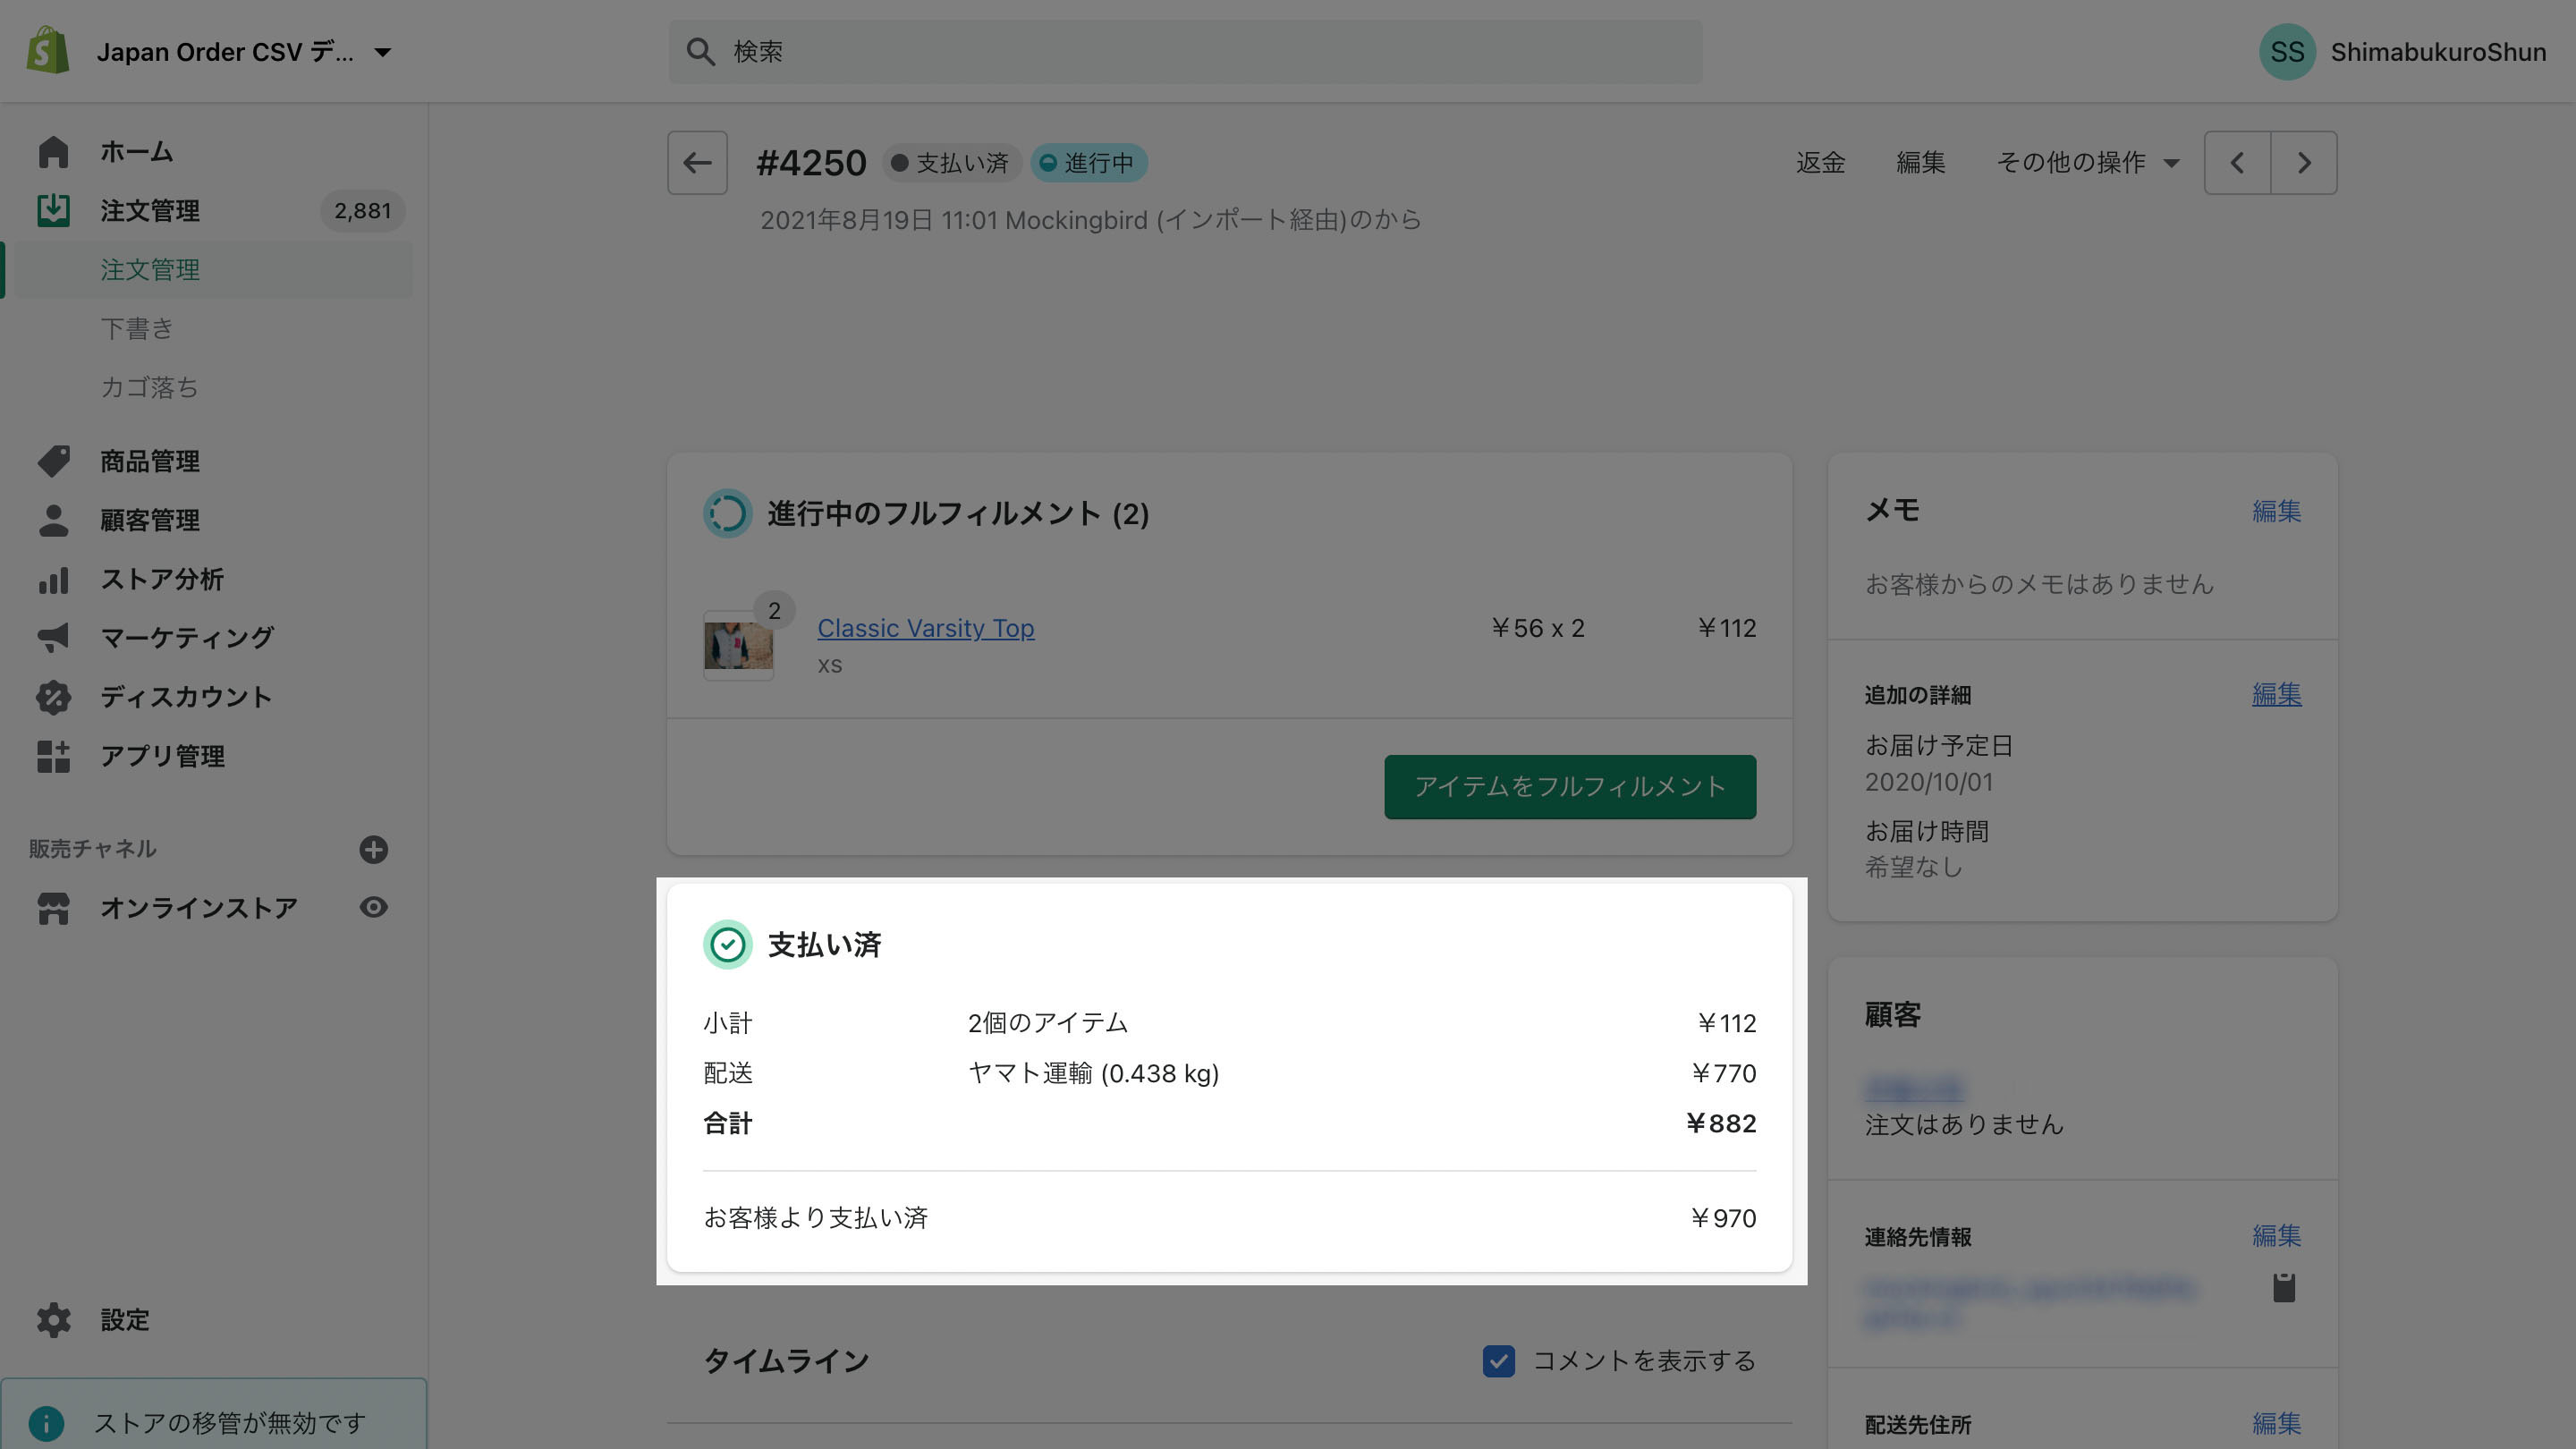
Task: Click the ストア分析 chart icon
Action: pos(53,579)
